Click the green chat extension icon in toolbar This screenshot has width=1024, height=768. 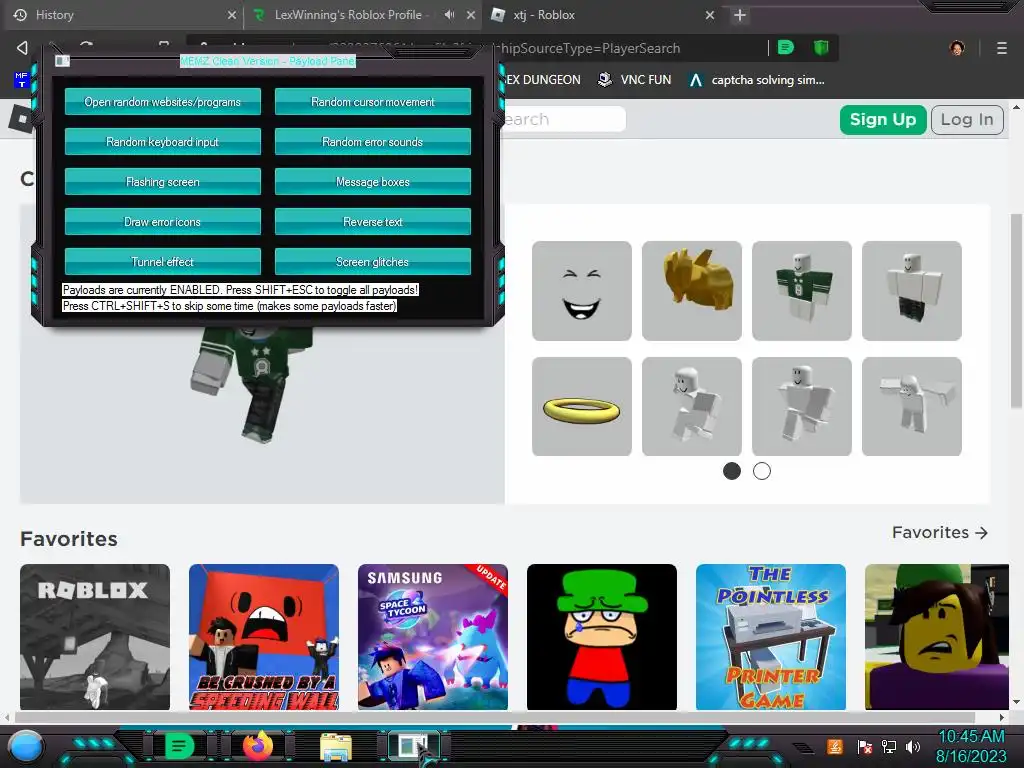786,47
